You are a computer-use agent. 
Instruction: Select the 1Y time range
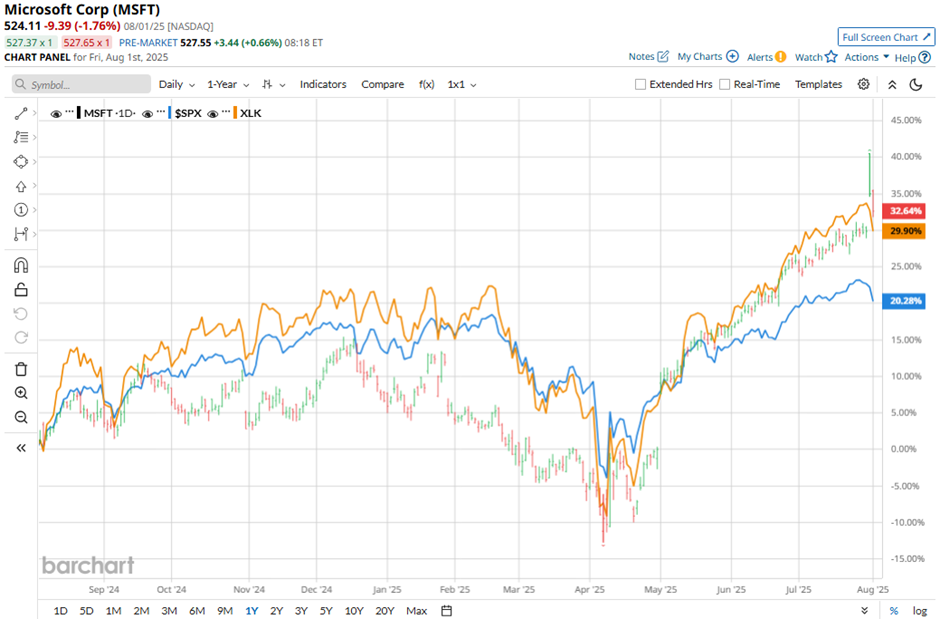[252, 611]
